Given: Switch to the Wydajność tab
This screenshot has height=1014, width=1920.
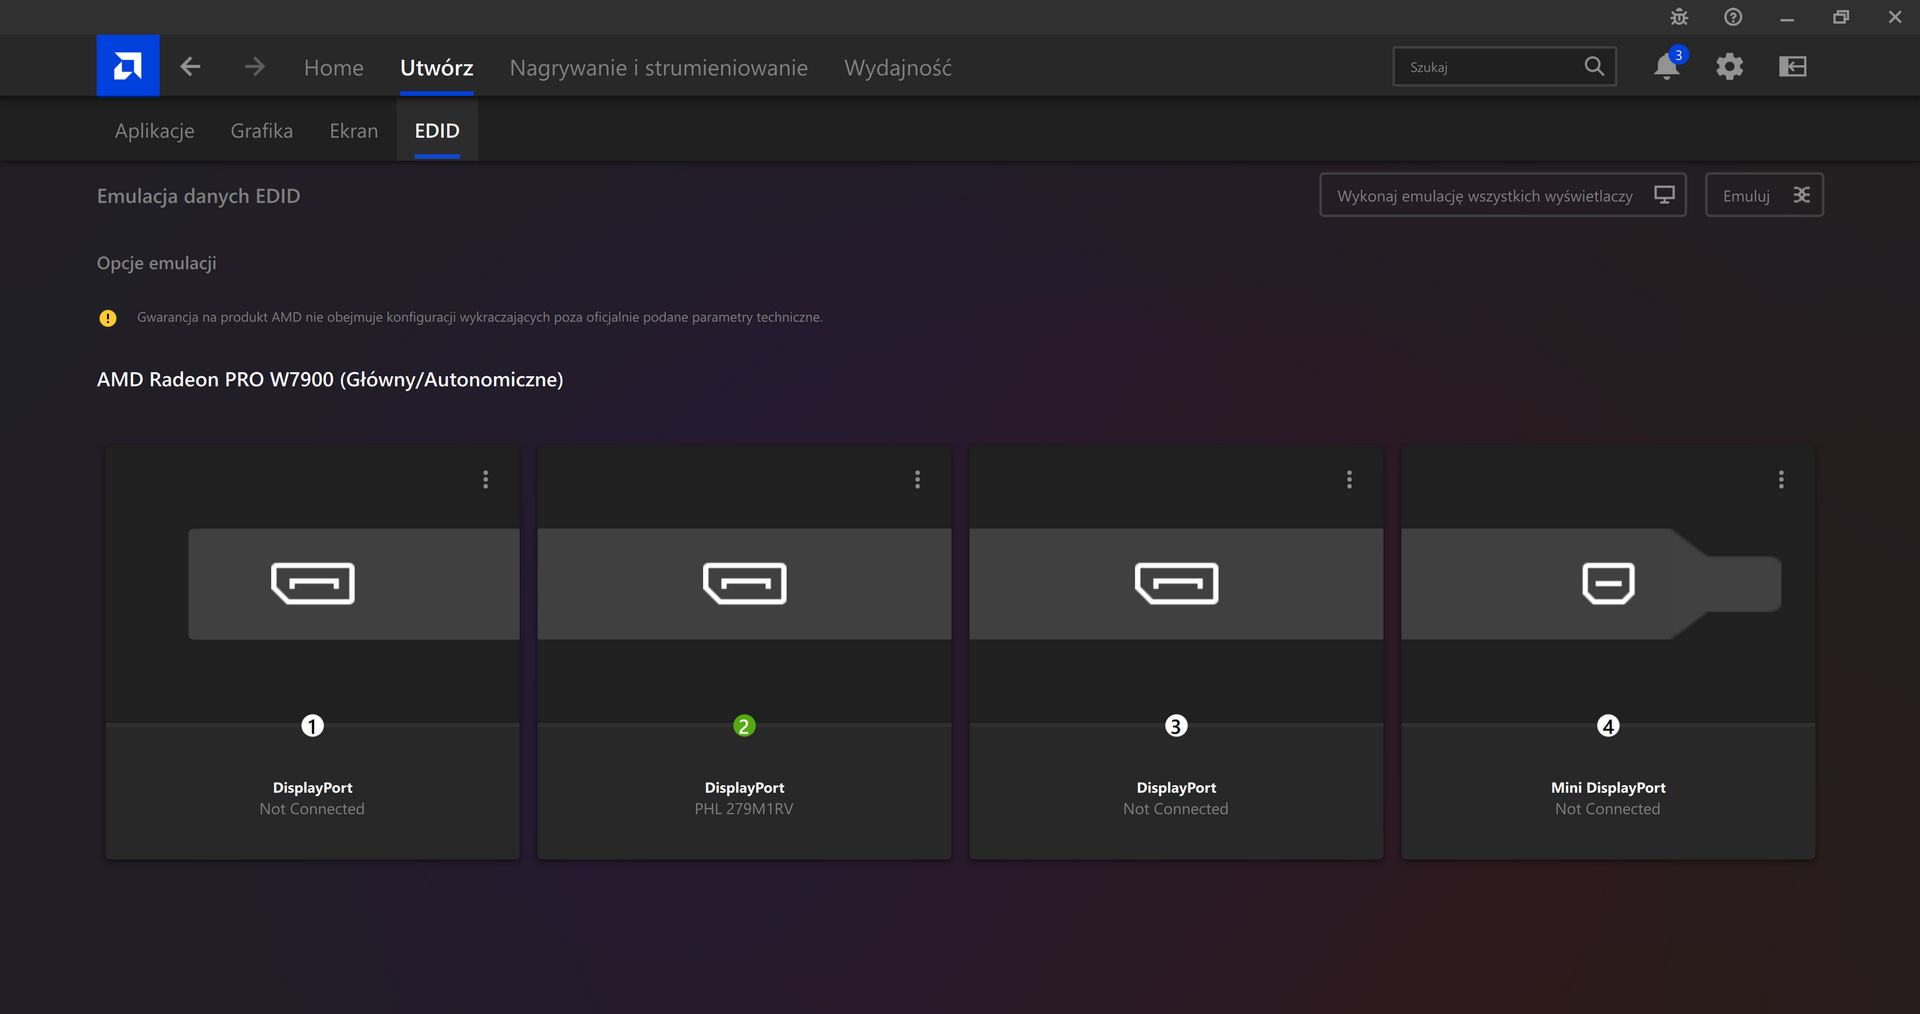Looking at the screenshot, I should coord(898,68).
